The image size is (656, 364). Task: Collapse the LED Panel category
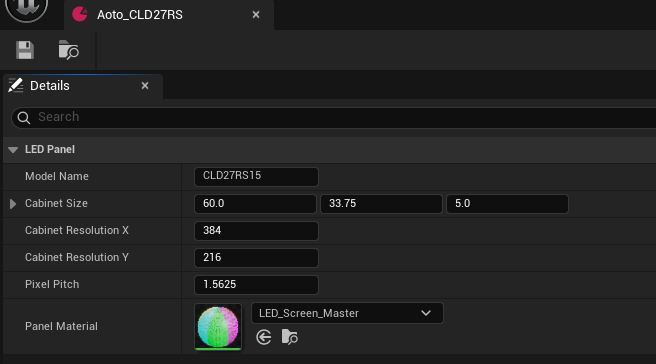[13, 150]
